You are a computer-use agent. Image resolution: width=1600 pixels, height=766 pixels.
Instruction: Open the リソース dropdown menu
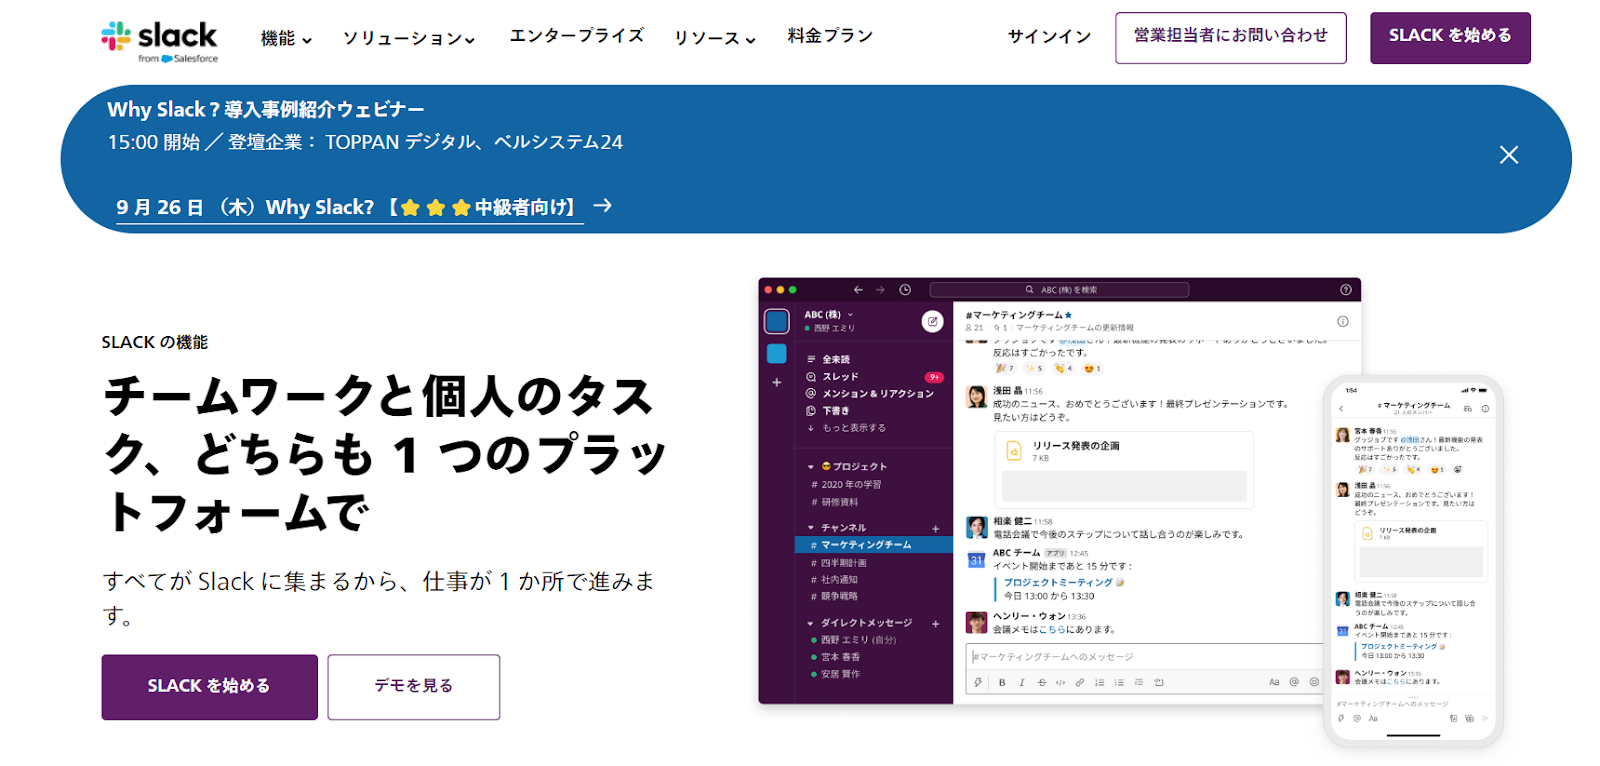click(714, 38)
